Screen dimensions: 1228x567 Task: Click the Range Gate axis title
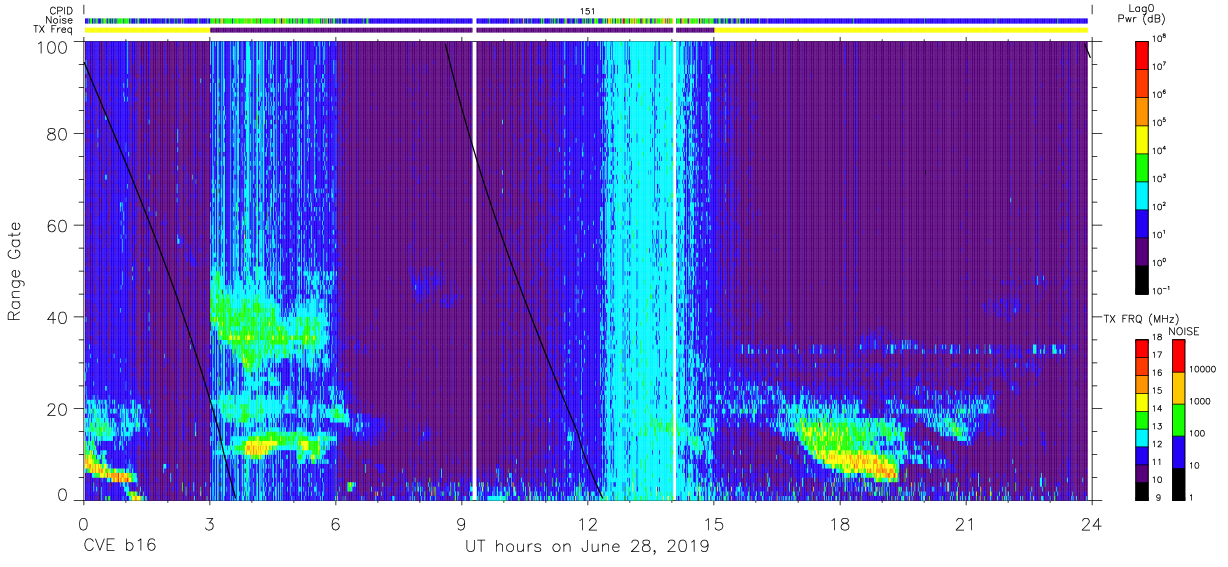click(16, 271)
